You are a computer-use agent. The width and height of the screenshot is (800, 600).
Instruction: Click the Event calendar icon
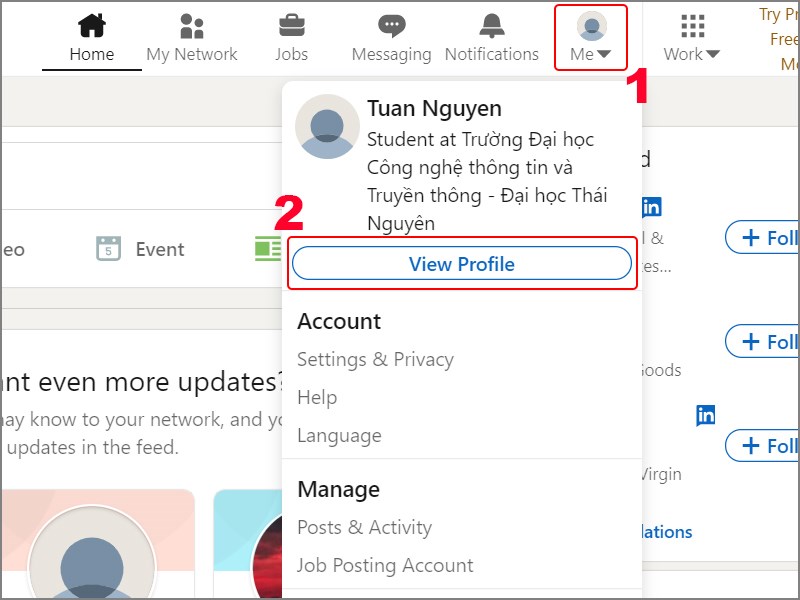tap(108, 248)
